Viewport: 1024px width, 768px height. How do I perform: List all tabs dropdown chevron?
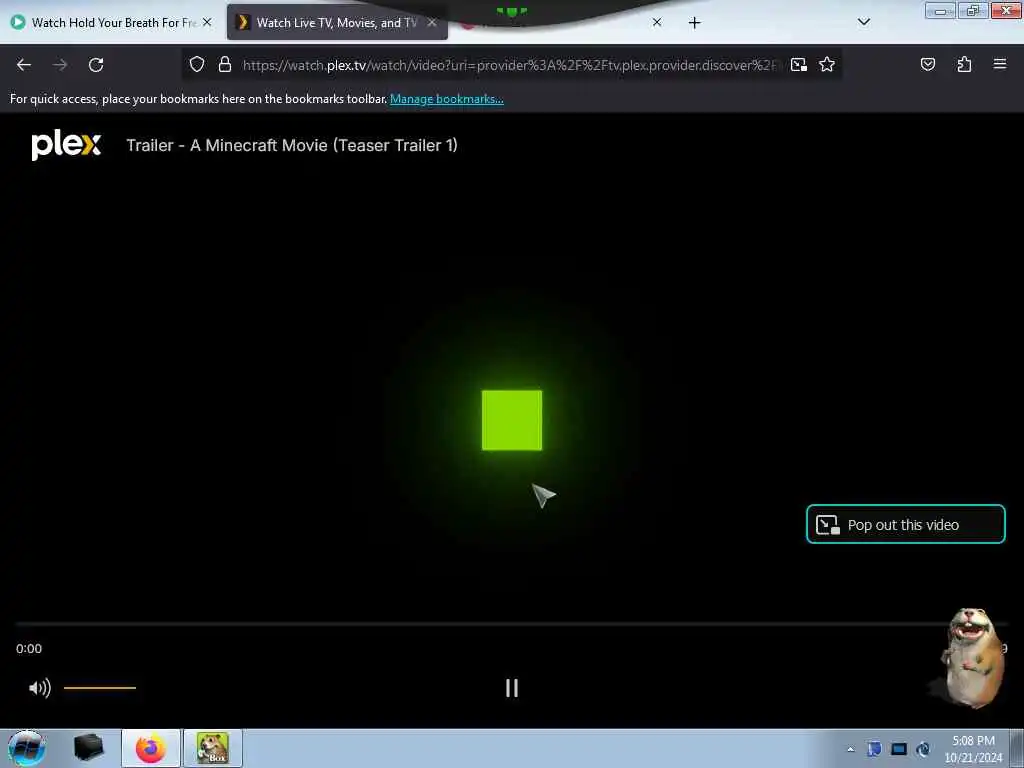[x=863, y=22]
